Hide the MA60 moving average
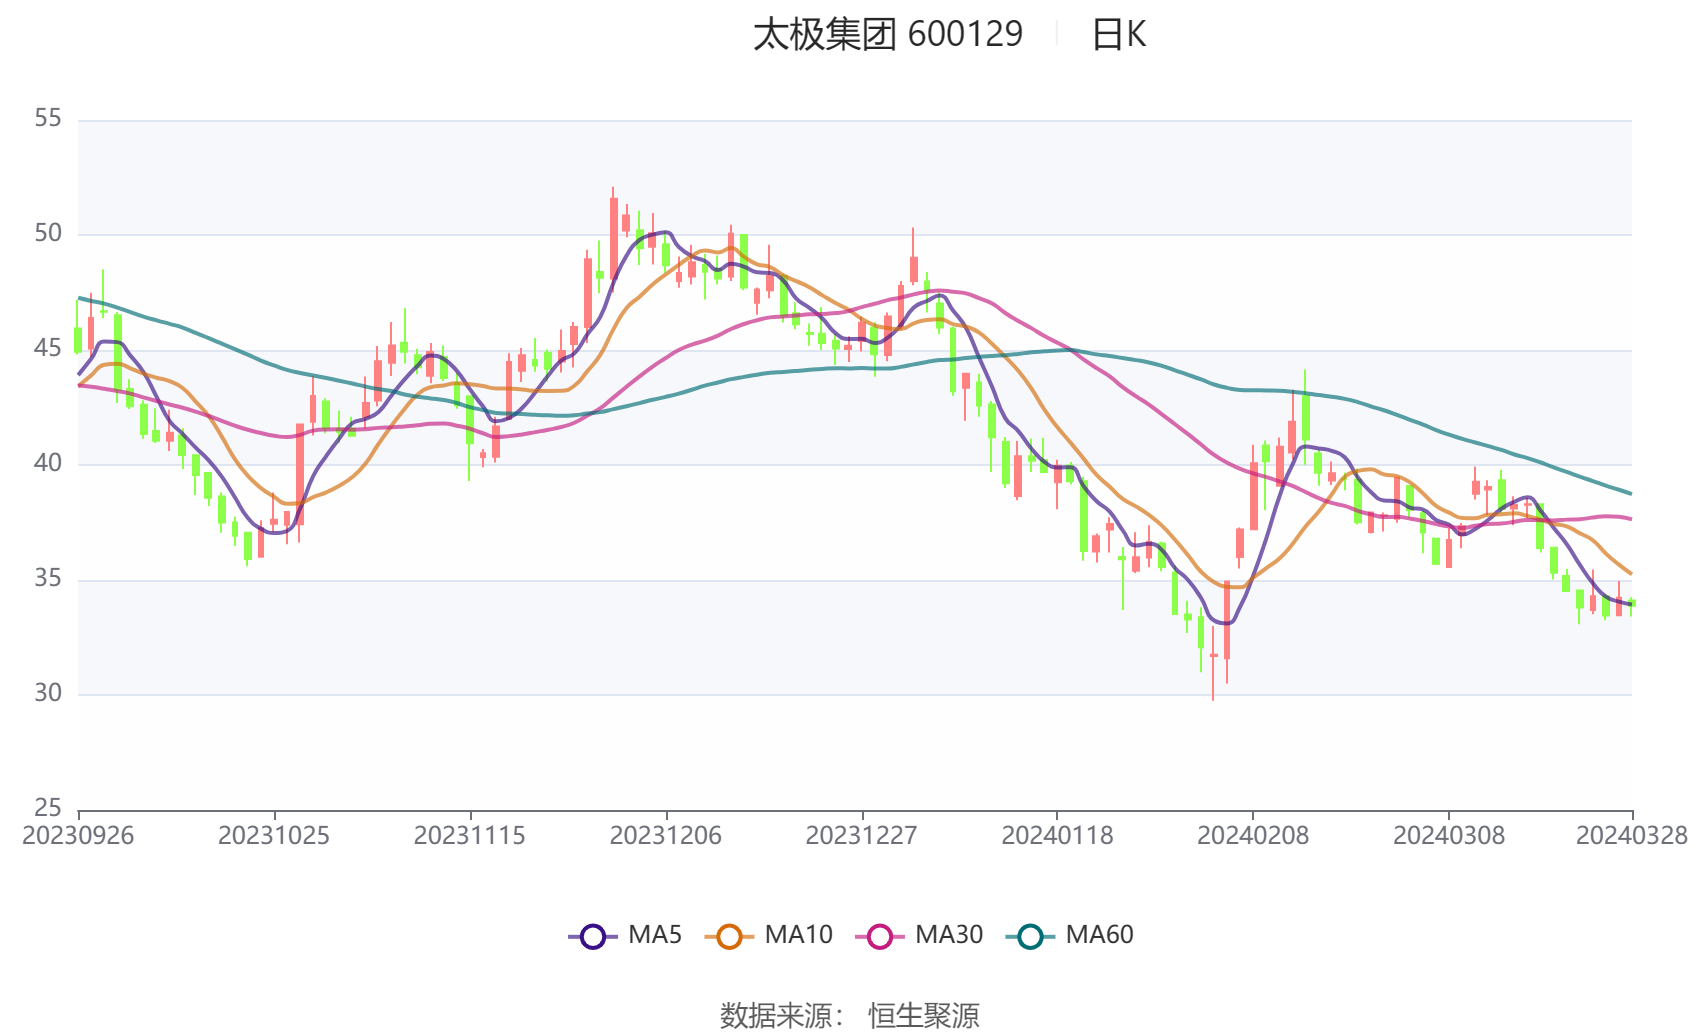Screen dimensions: 1700x1034 pos(1070,935)
